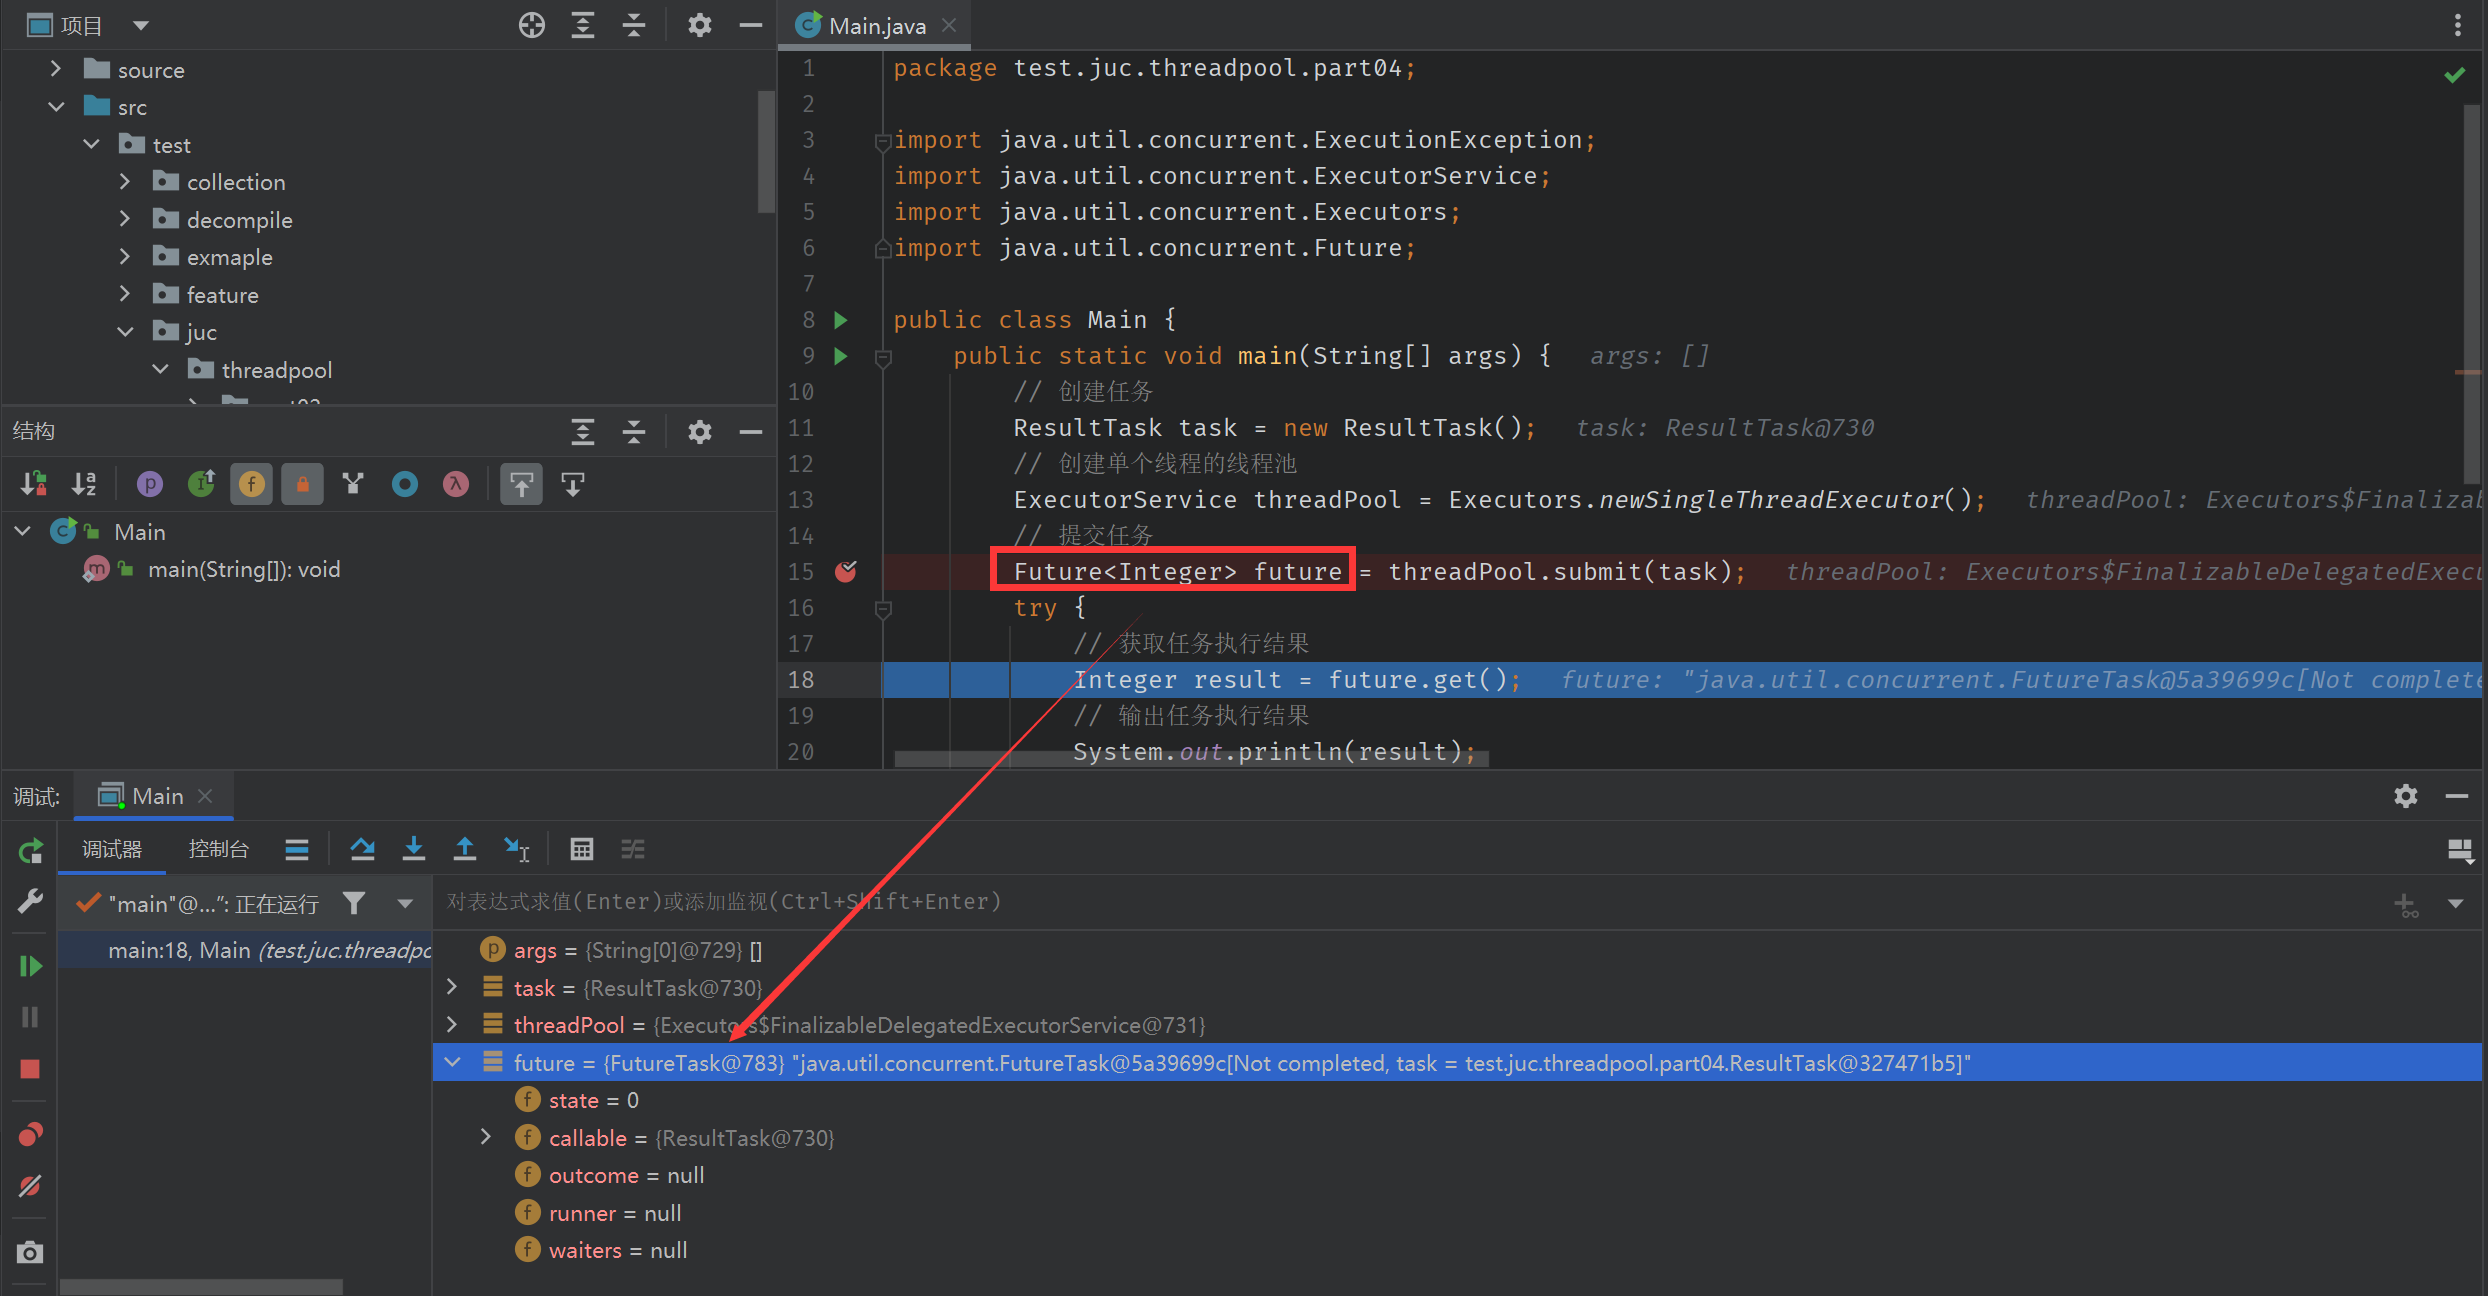Collapse the test package
This screenshot has height=1296, width=2488.
(91, 144)
